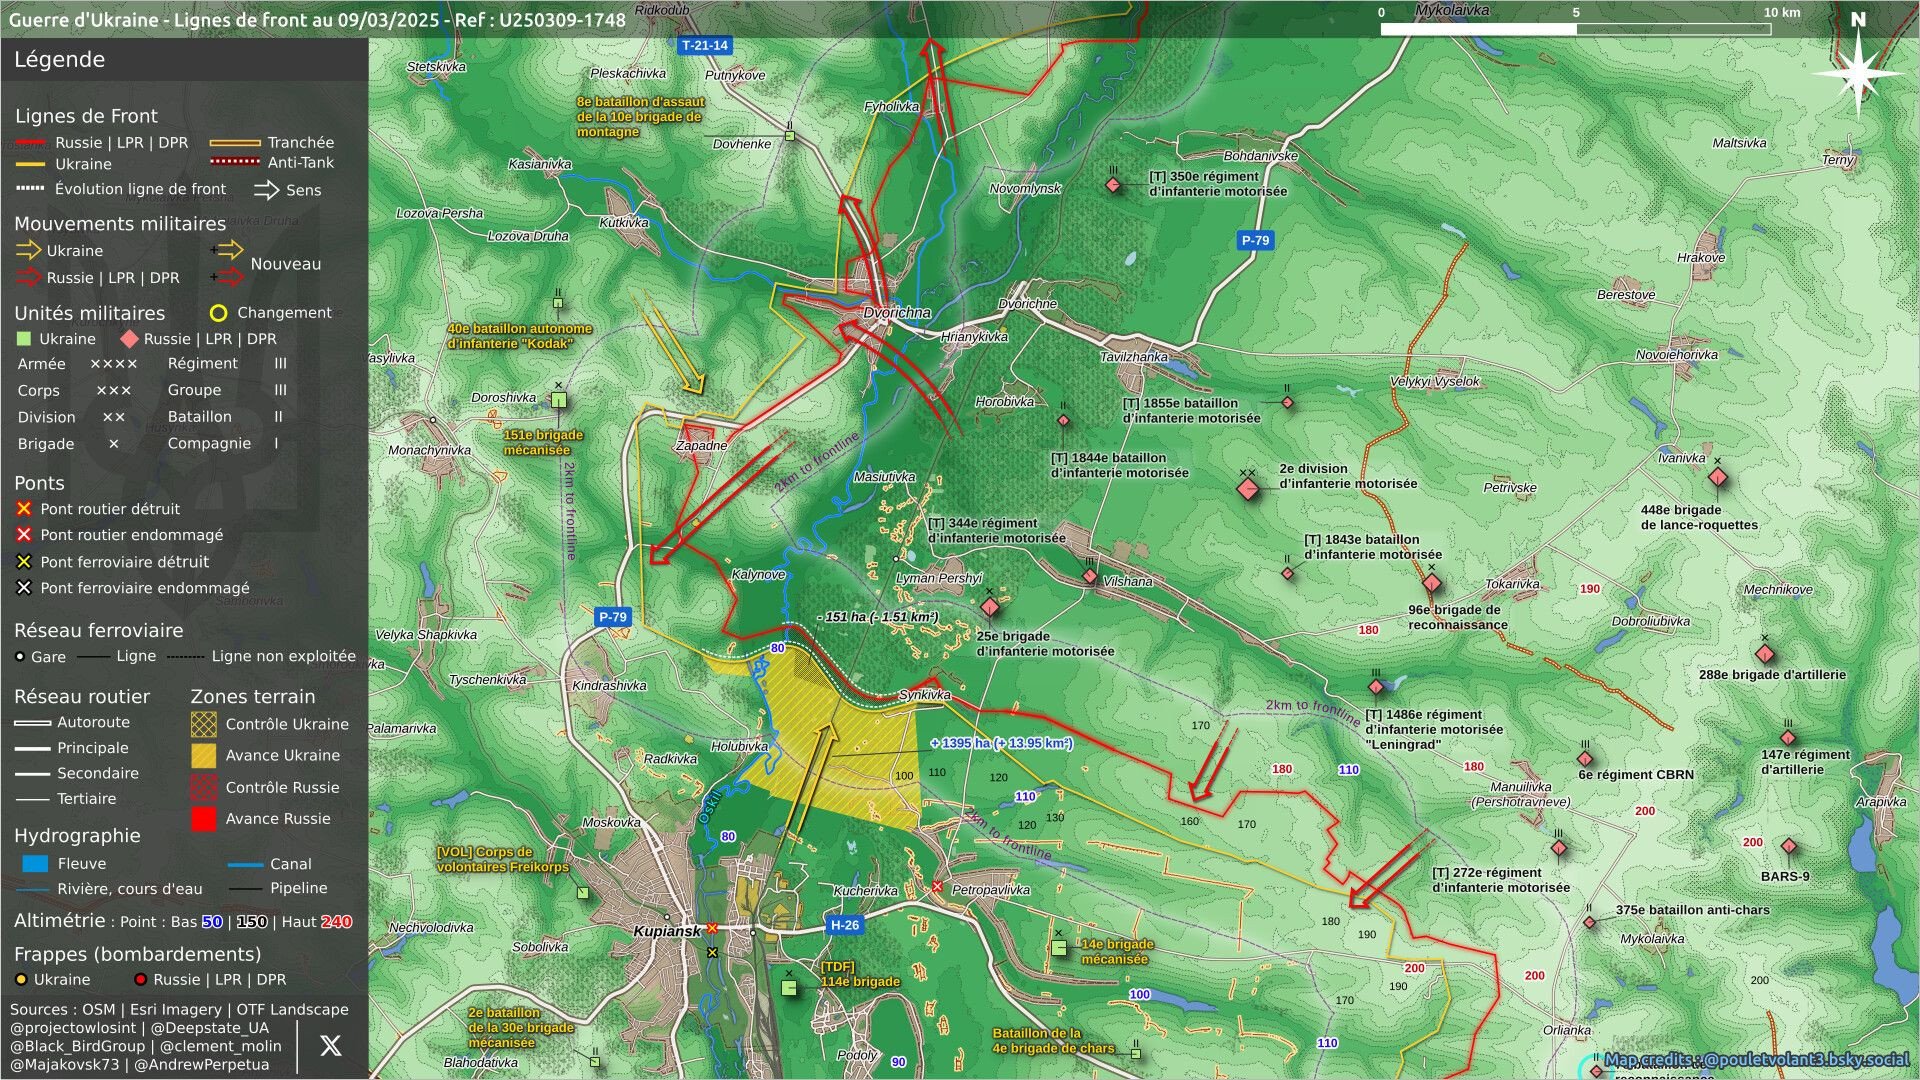The height and width of the screenshot is (1080, 1920).
Task: Select the '+ 1395 ha (+ 13.95 km²)' annotation
Action: [1001, 743]
